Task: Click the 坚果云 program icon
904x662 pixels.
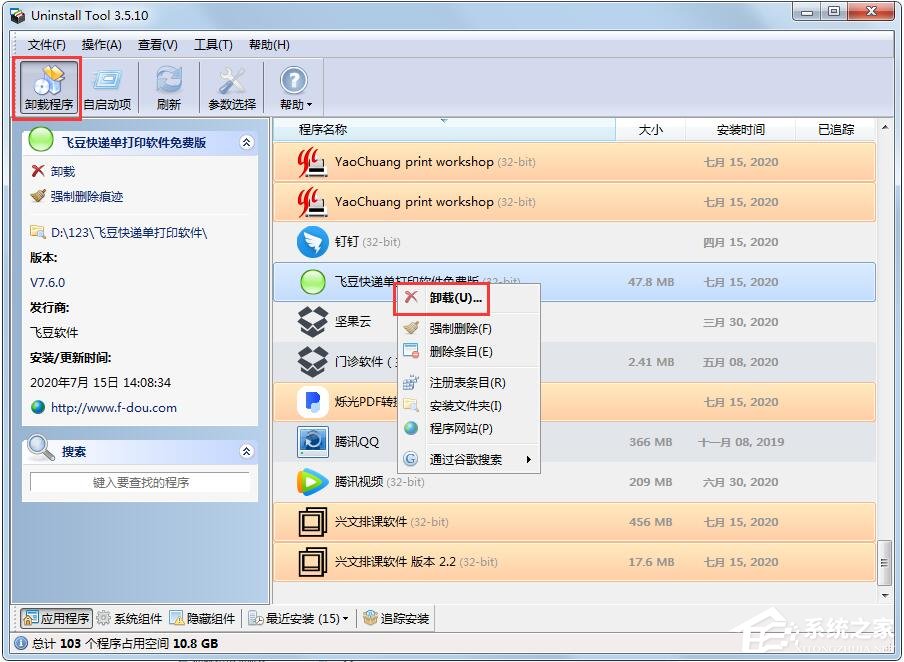Action: click(x=312, y=321)
